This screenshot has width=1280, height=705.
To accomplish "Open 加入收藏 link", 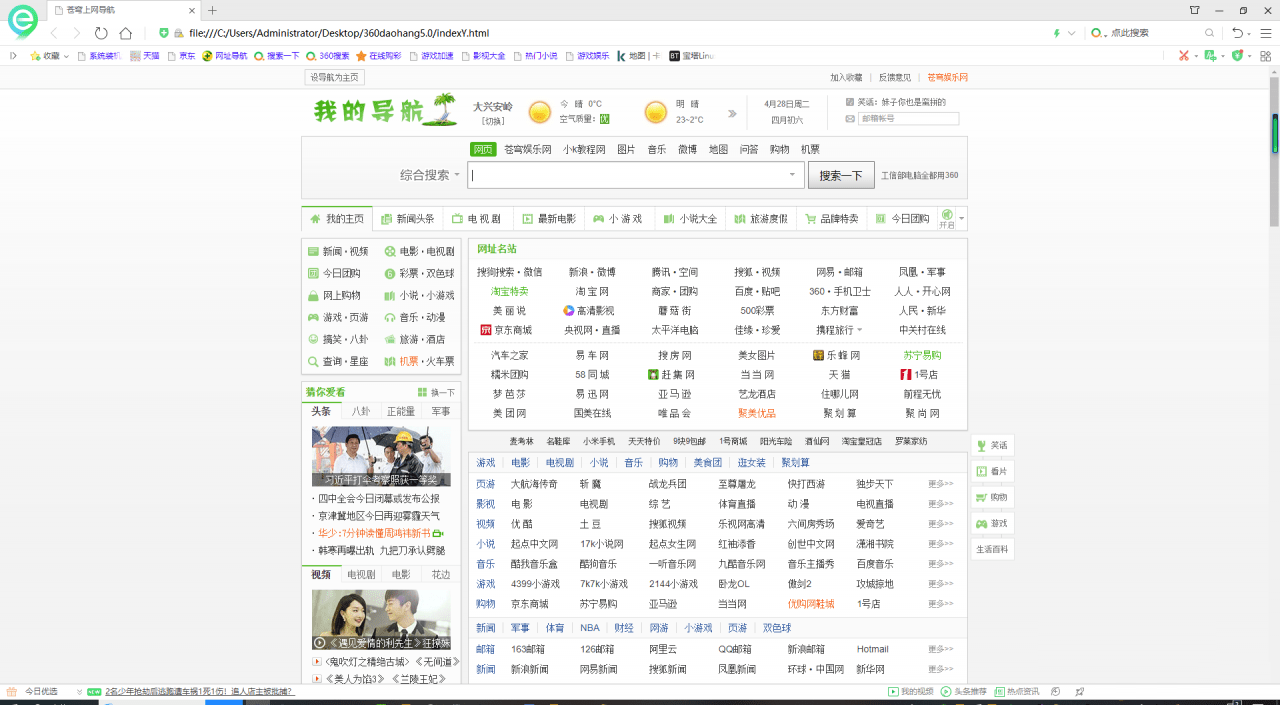I will tap(846, 77).
